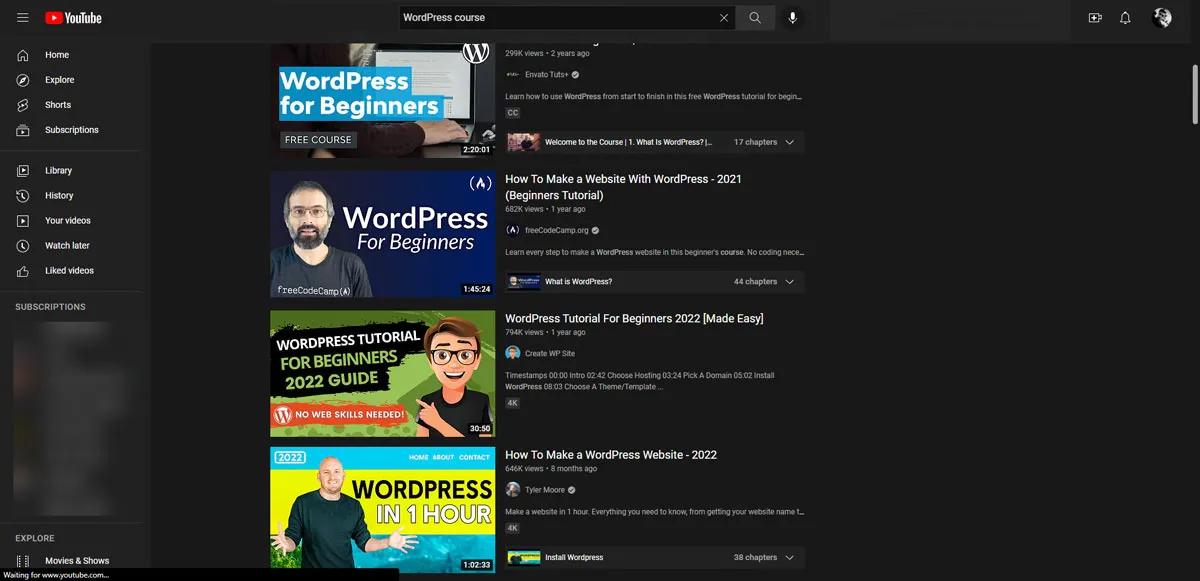Click the 682K views metadata text
The width and height of the screenshot is (1200, 581).
524,210
